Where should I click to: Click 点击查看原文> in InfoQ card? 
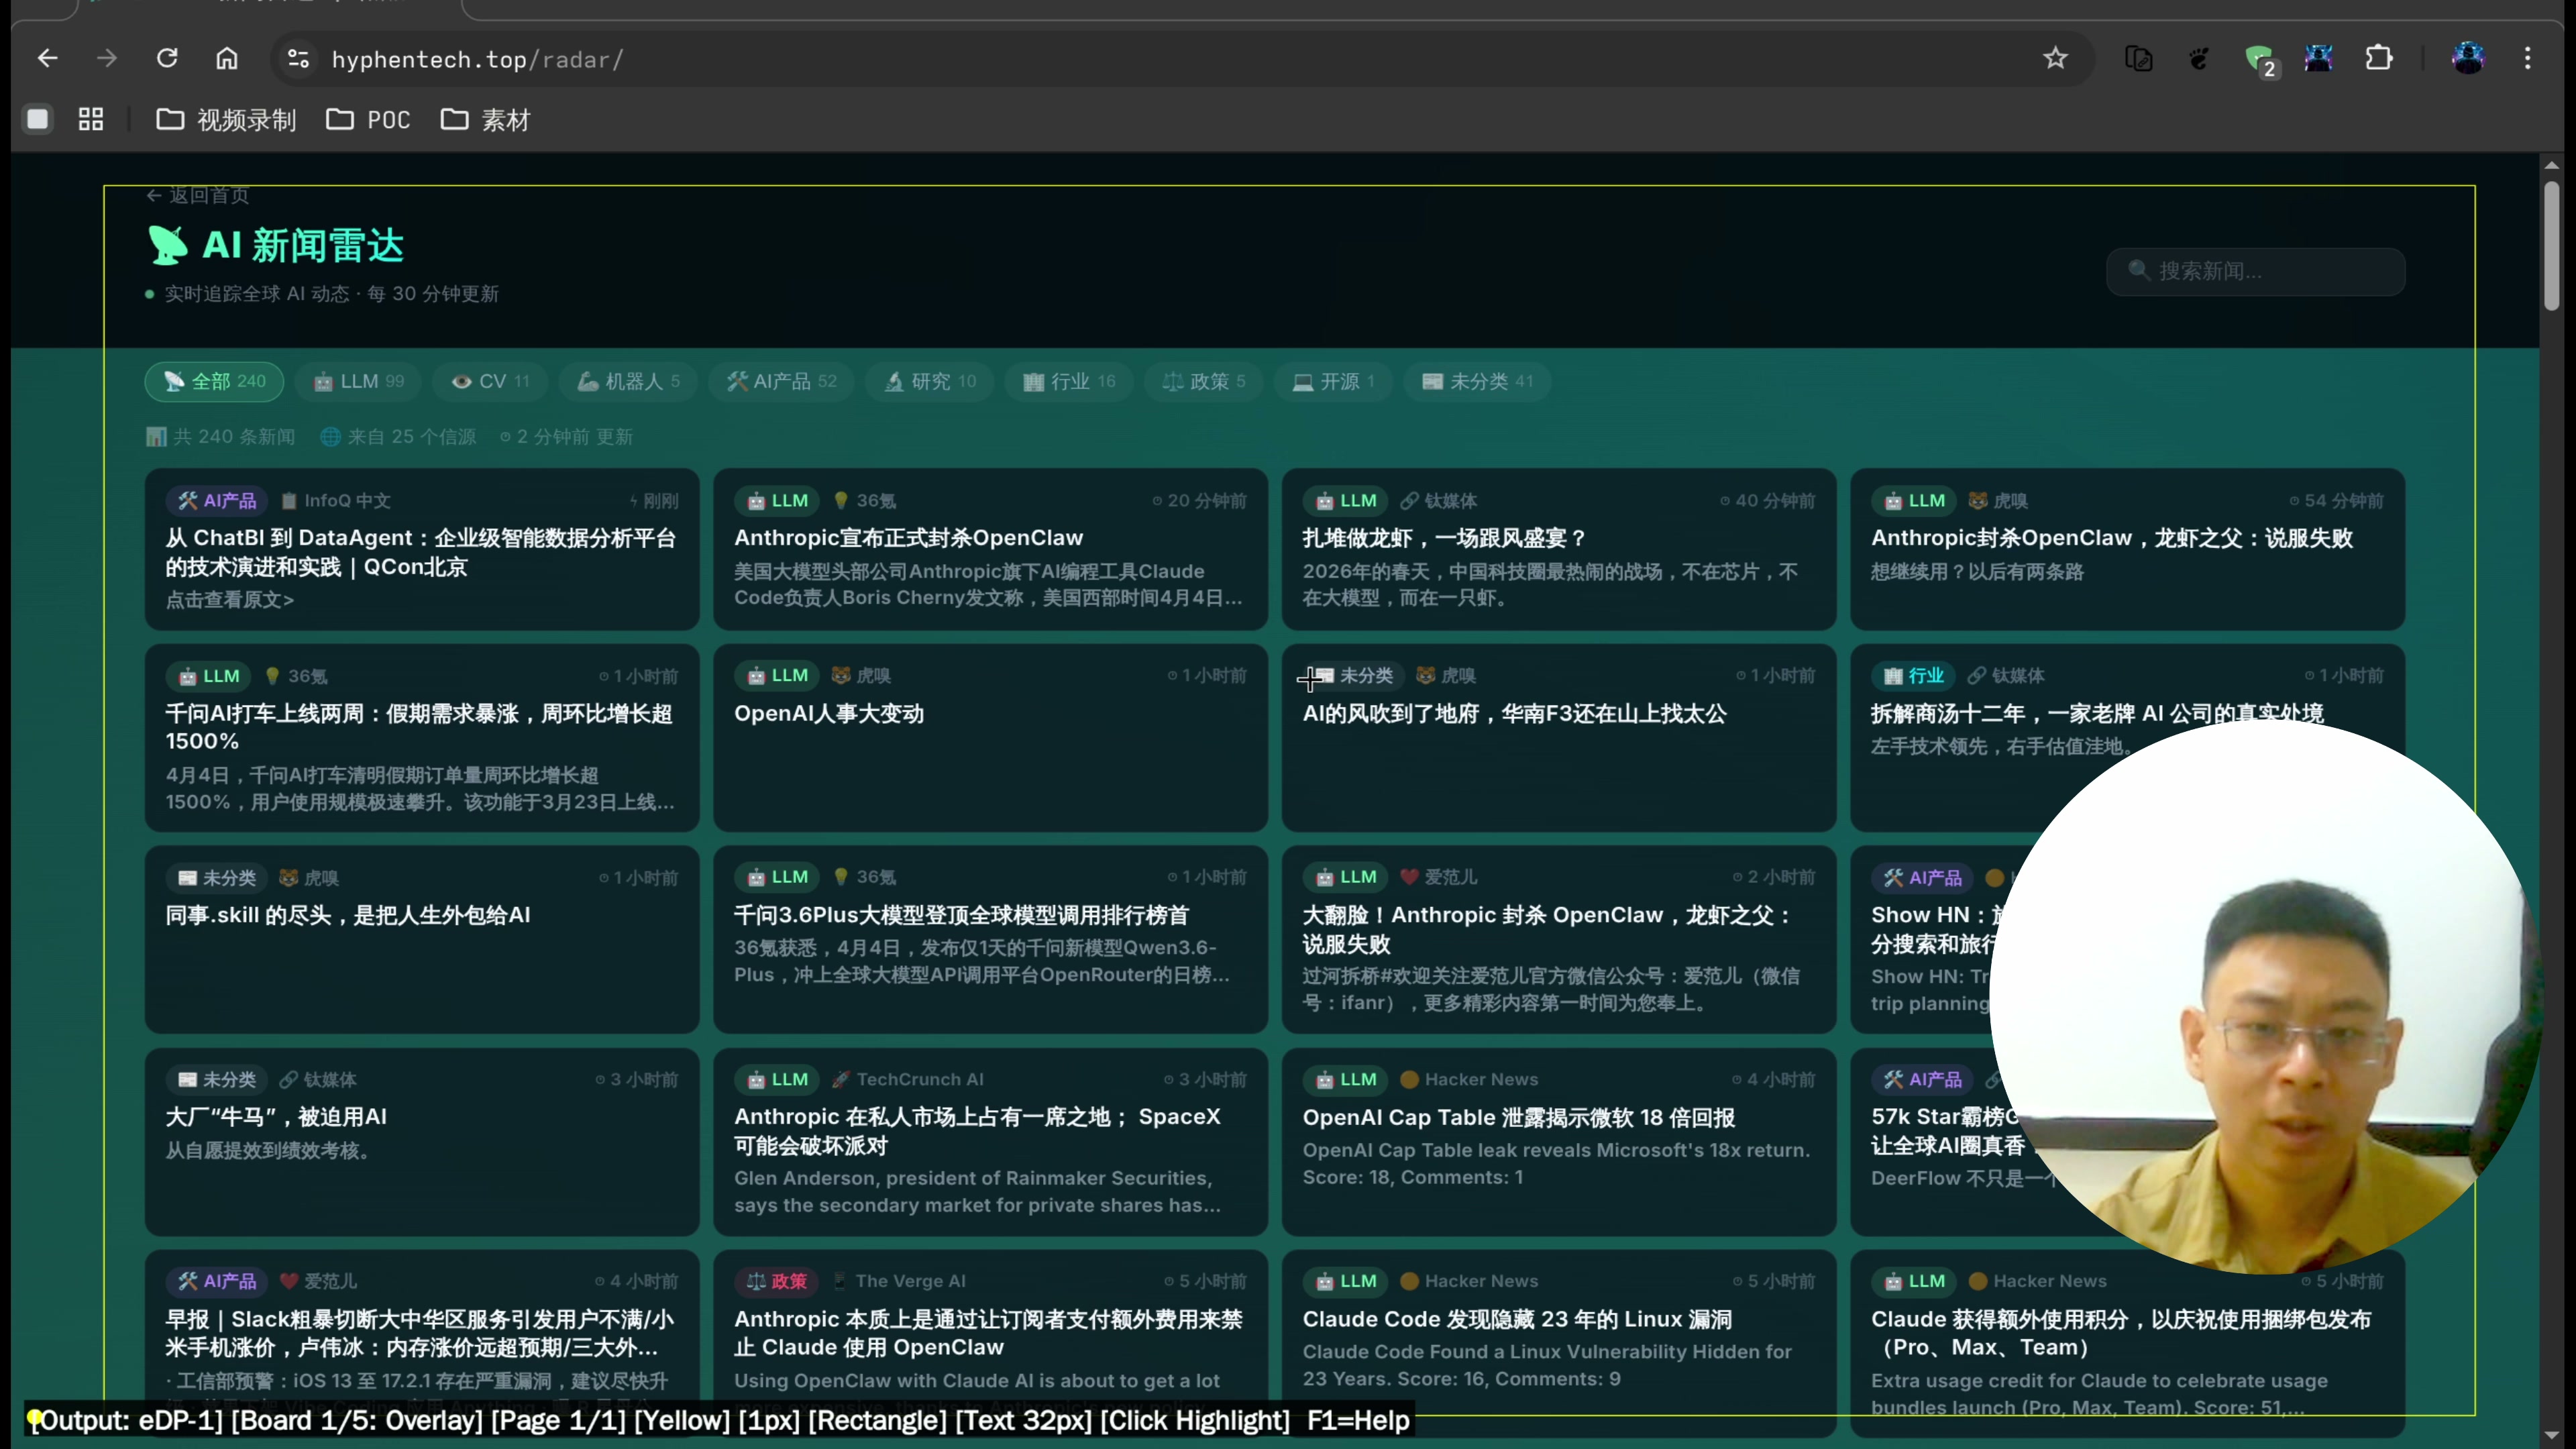coord(230,600)
